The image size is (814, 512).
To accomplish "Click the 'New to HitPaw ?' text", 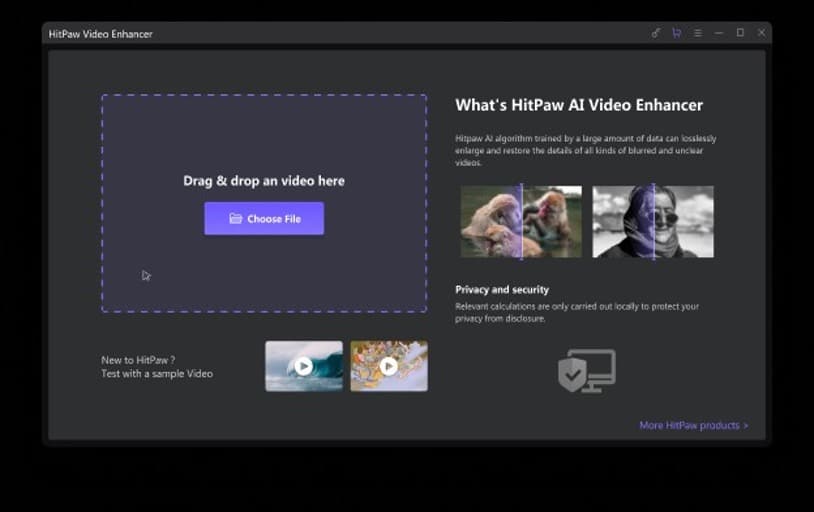I will tap(138, 360).
